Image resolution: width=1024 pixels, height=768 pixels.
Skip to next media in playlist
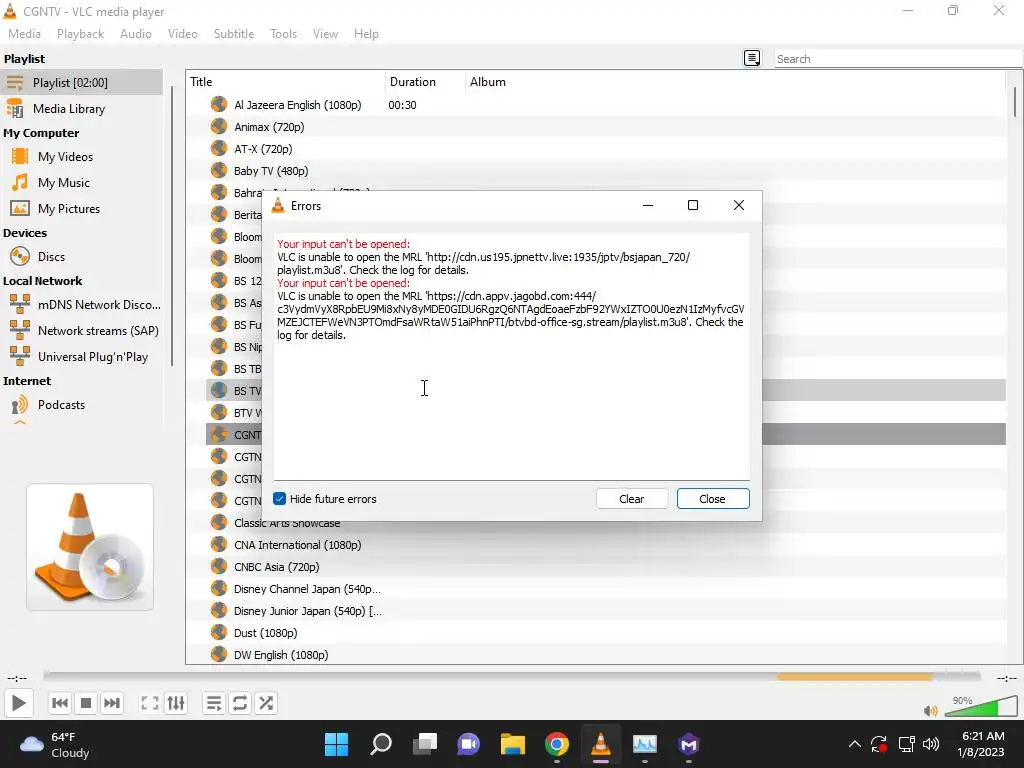pyautogui.click(x=112, y=703)
